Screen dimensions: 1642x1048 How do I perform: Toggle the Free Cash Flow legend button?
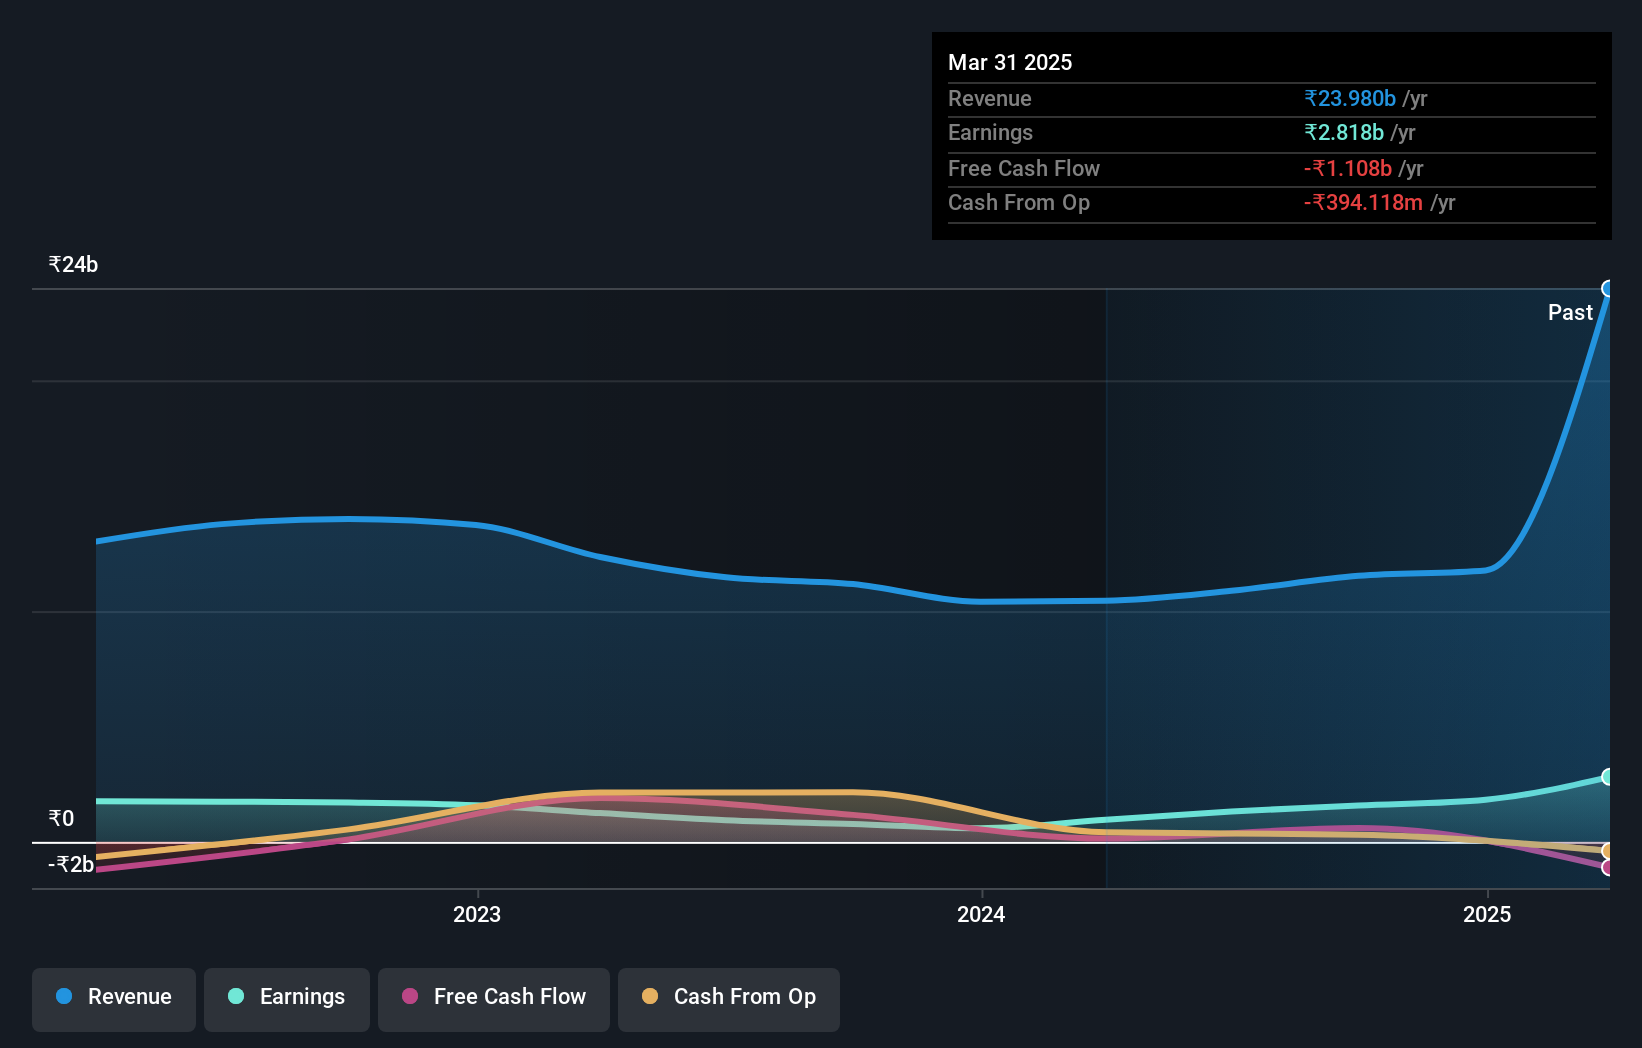coord(494,999)
